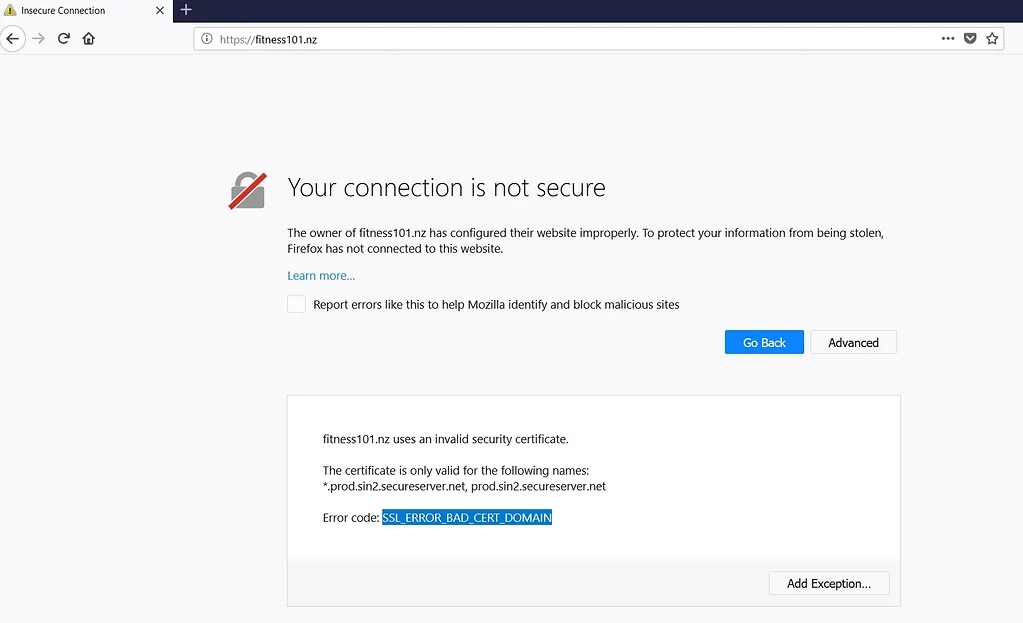Click the 'Your connection is not secure' heading
Image resolution: width=1023 pixels, height=623 pixels.
446,188
